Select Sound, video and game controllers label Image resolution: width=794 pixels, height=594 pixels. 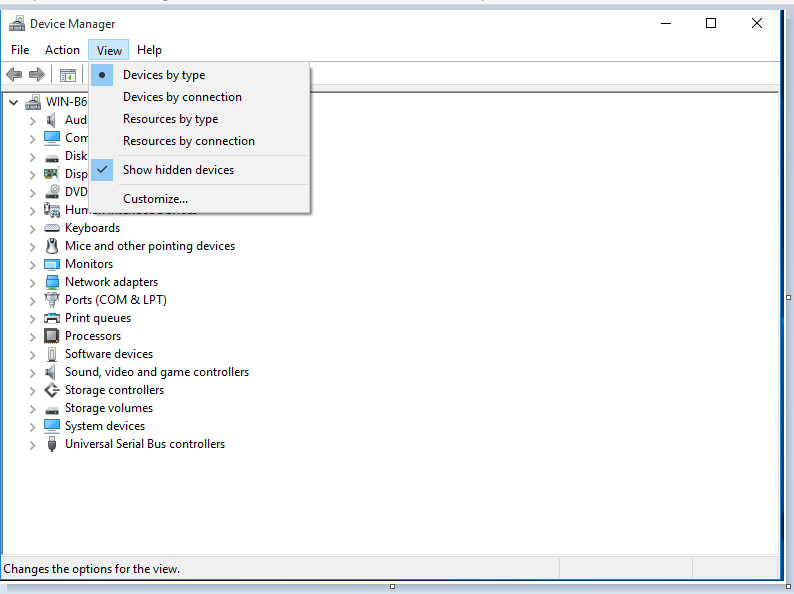157,372
